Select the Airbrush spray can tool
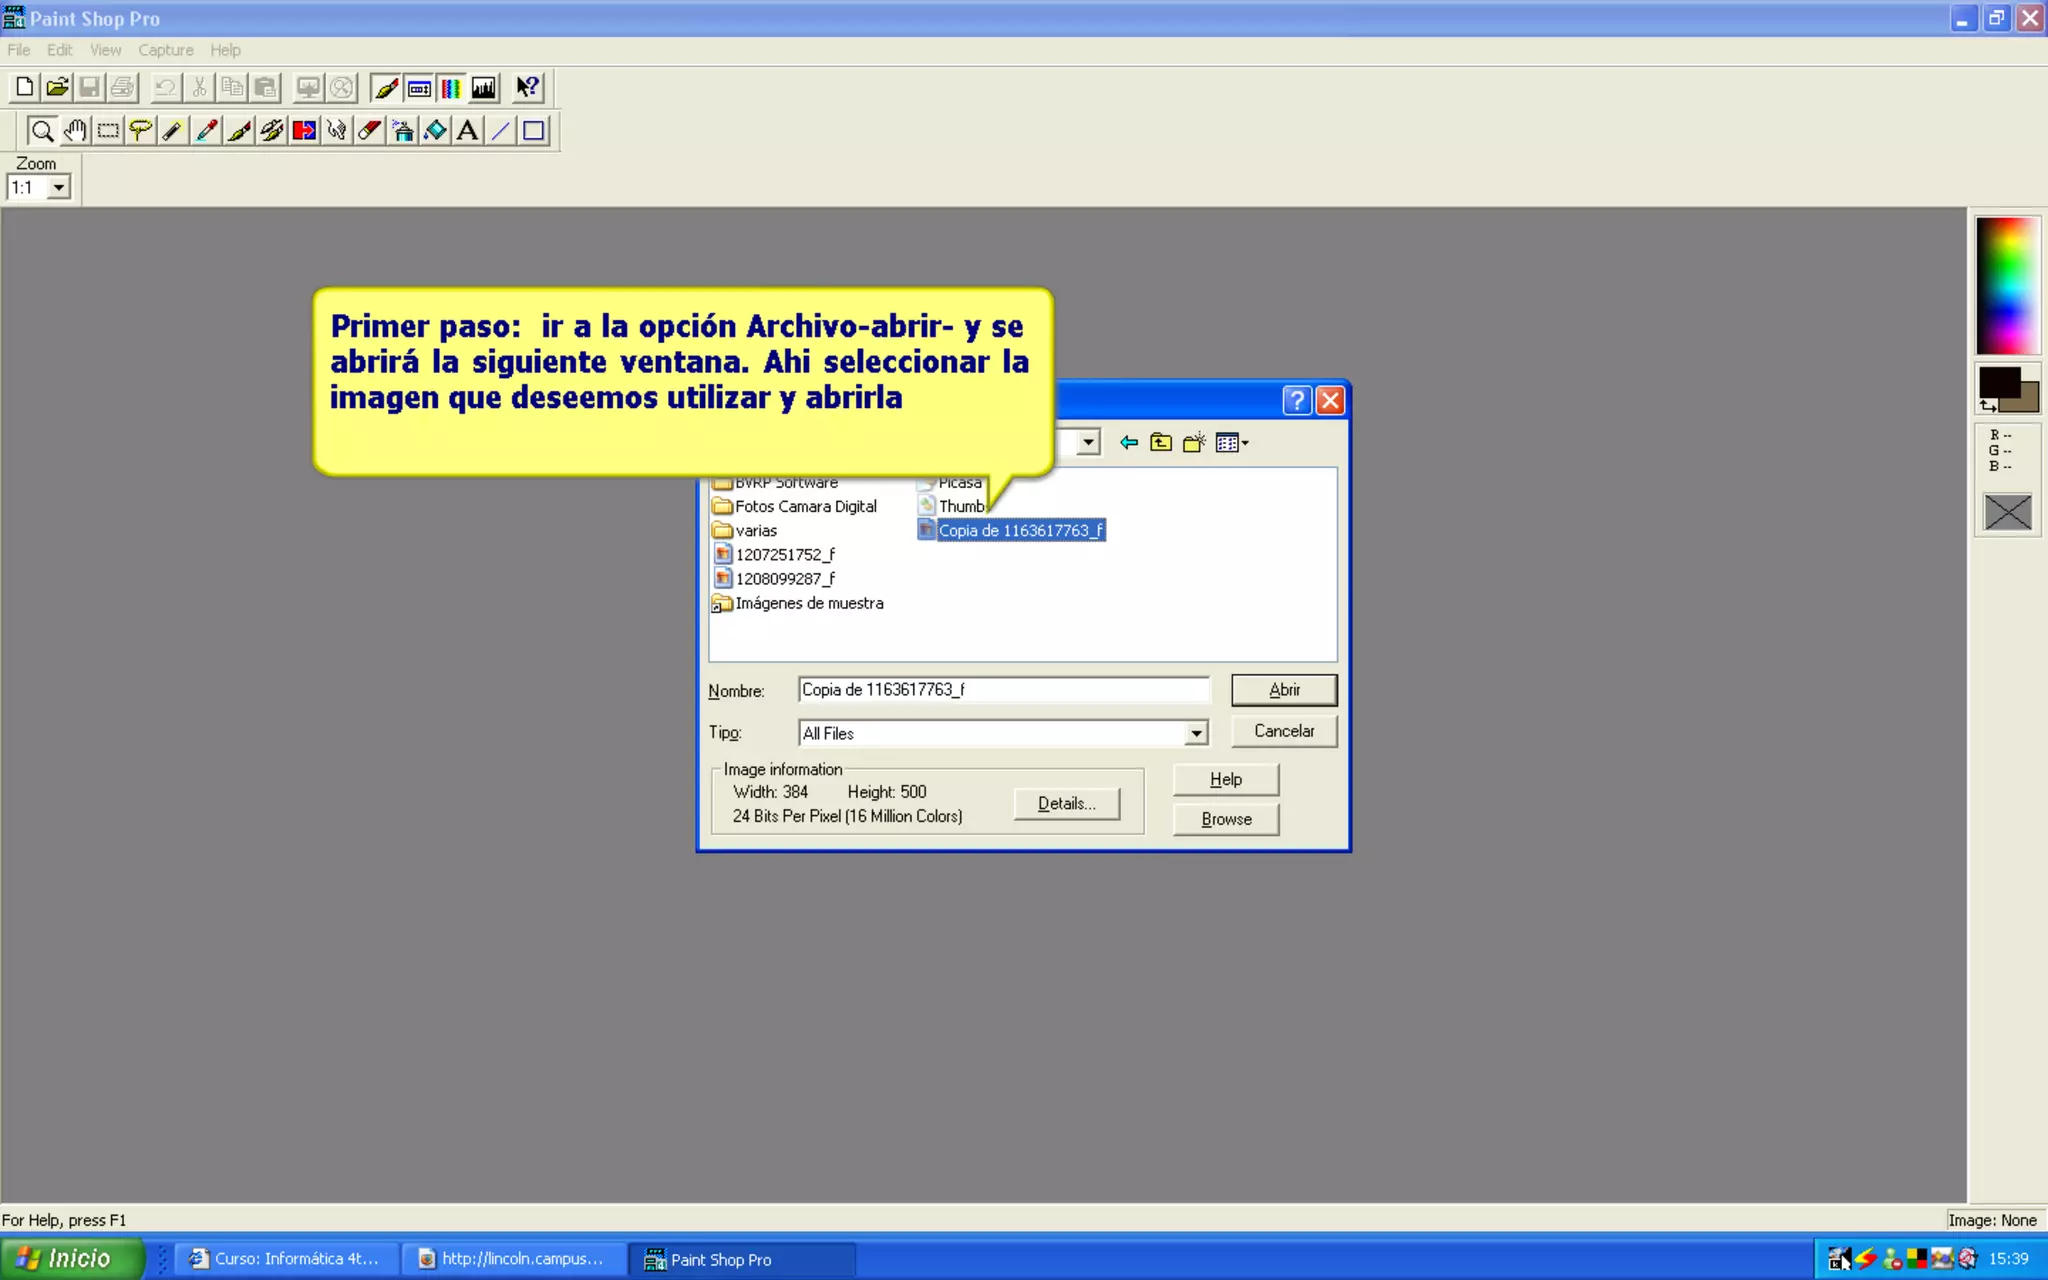2048x1280 pixels. 402,131
